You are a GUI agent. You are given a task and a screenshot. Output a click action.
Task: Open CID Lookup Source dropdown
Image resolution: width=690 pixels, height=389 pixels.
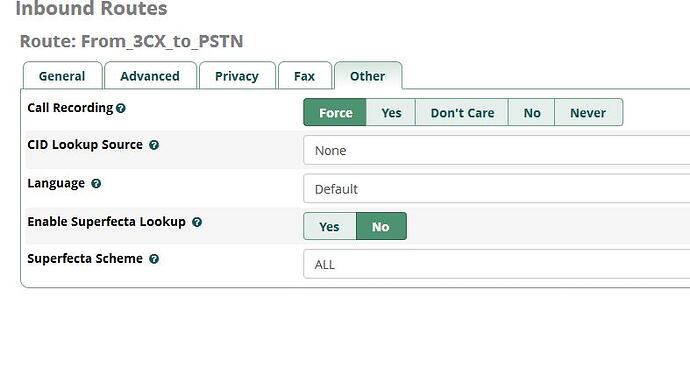497,150
